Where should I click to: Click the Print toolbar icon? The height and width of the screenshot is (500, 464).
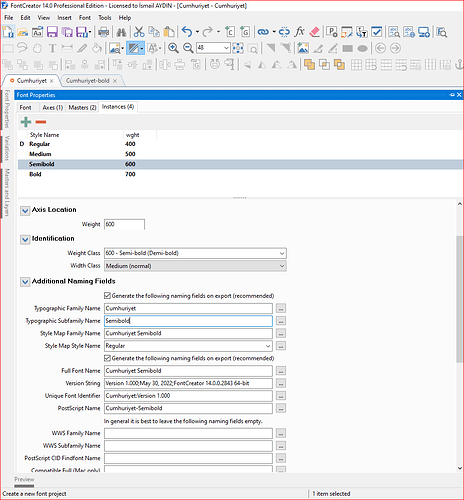103,32
